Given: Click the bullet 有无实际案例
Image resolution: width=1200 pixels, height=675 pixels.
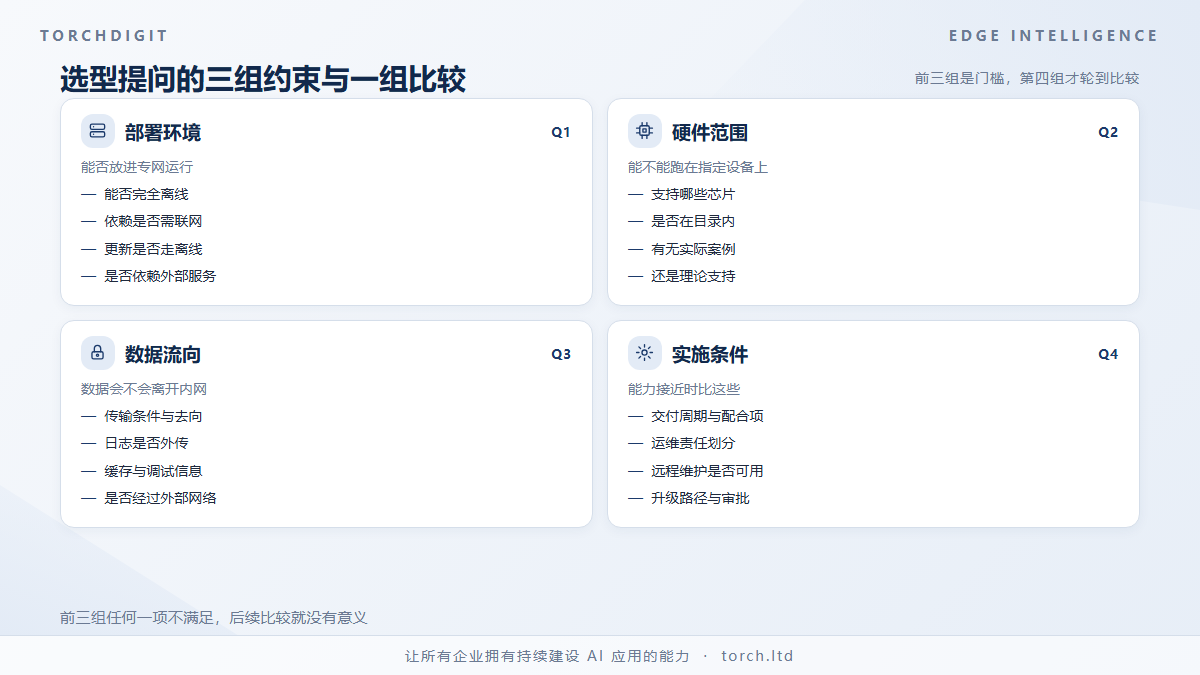Looking at the screenshot, I should point(693,249).
